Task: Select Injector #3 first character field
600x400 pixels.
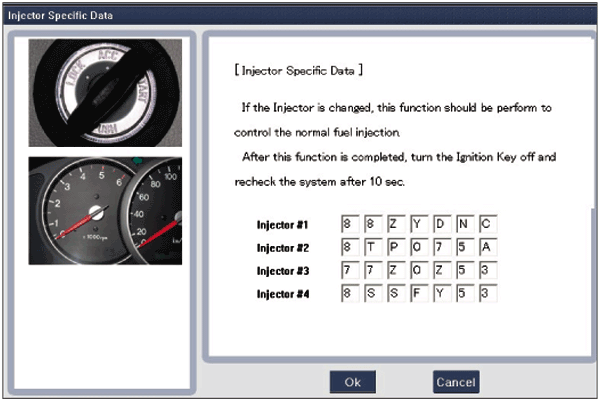Action: pos(350,270)
